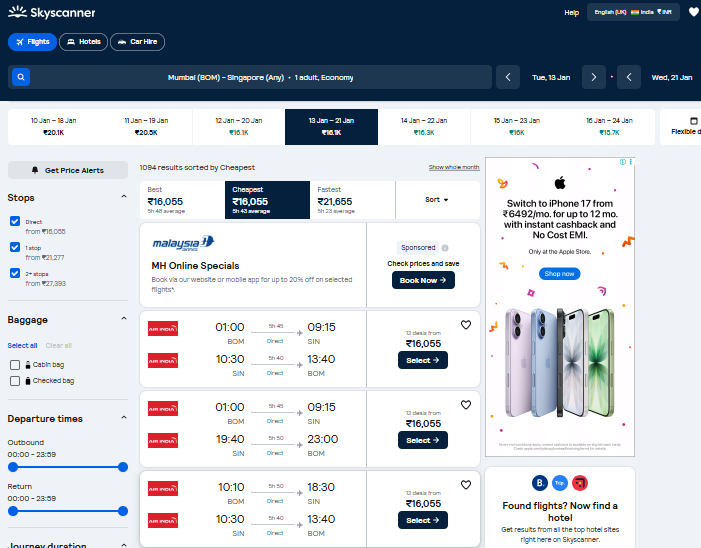
Task: Uncheck the 1 stop checkbox
Action: click(x=15, y=247)
